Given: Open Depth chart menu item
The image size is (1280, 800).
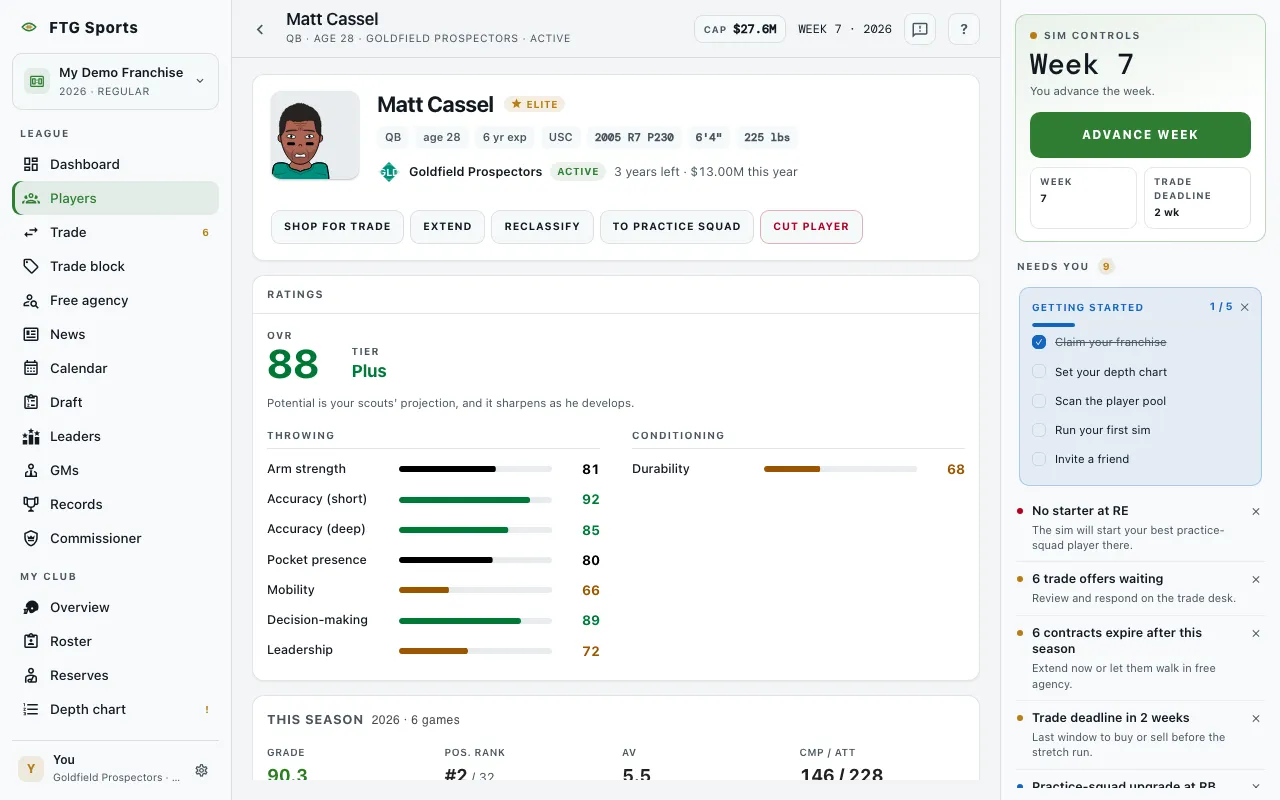Looking at the screenshot, I should tap(115, 709).
